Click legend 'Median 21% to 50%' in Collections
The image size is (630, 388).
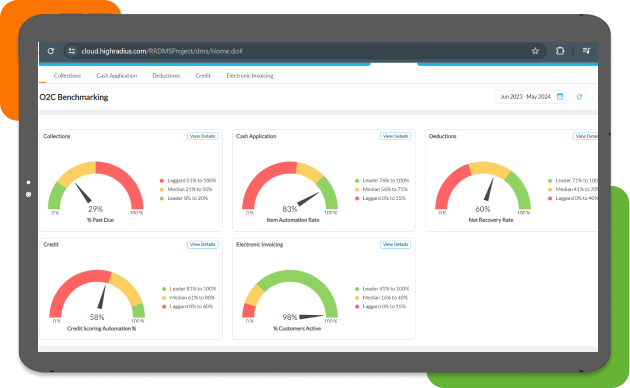tap(186, 190)
